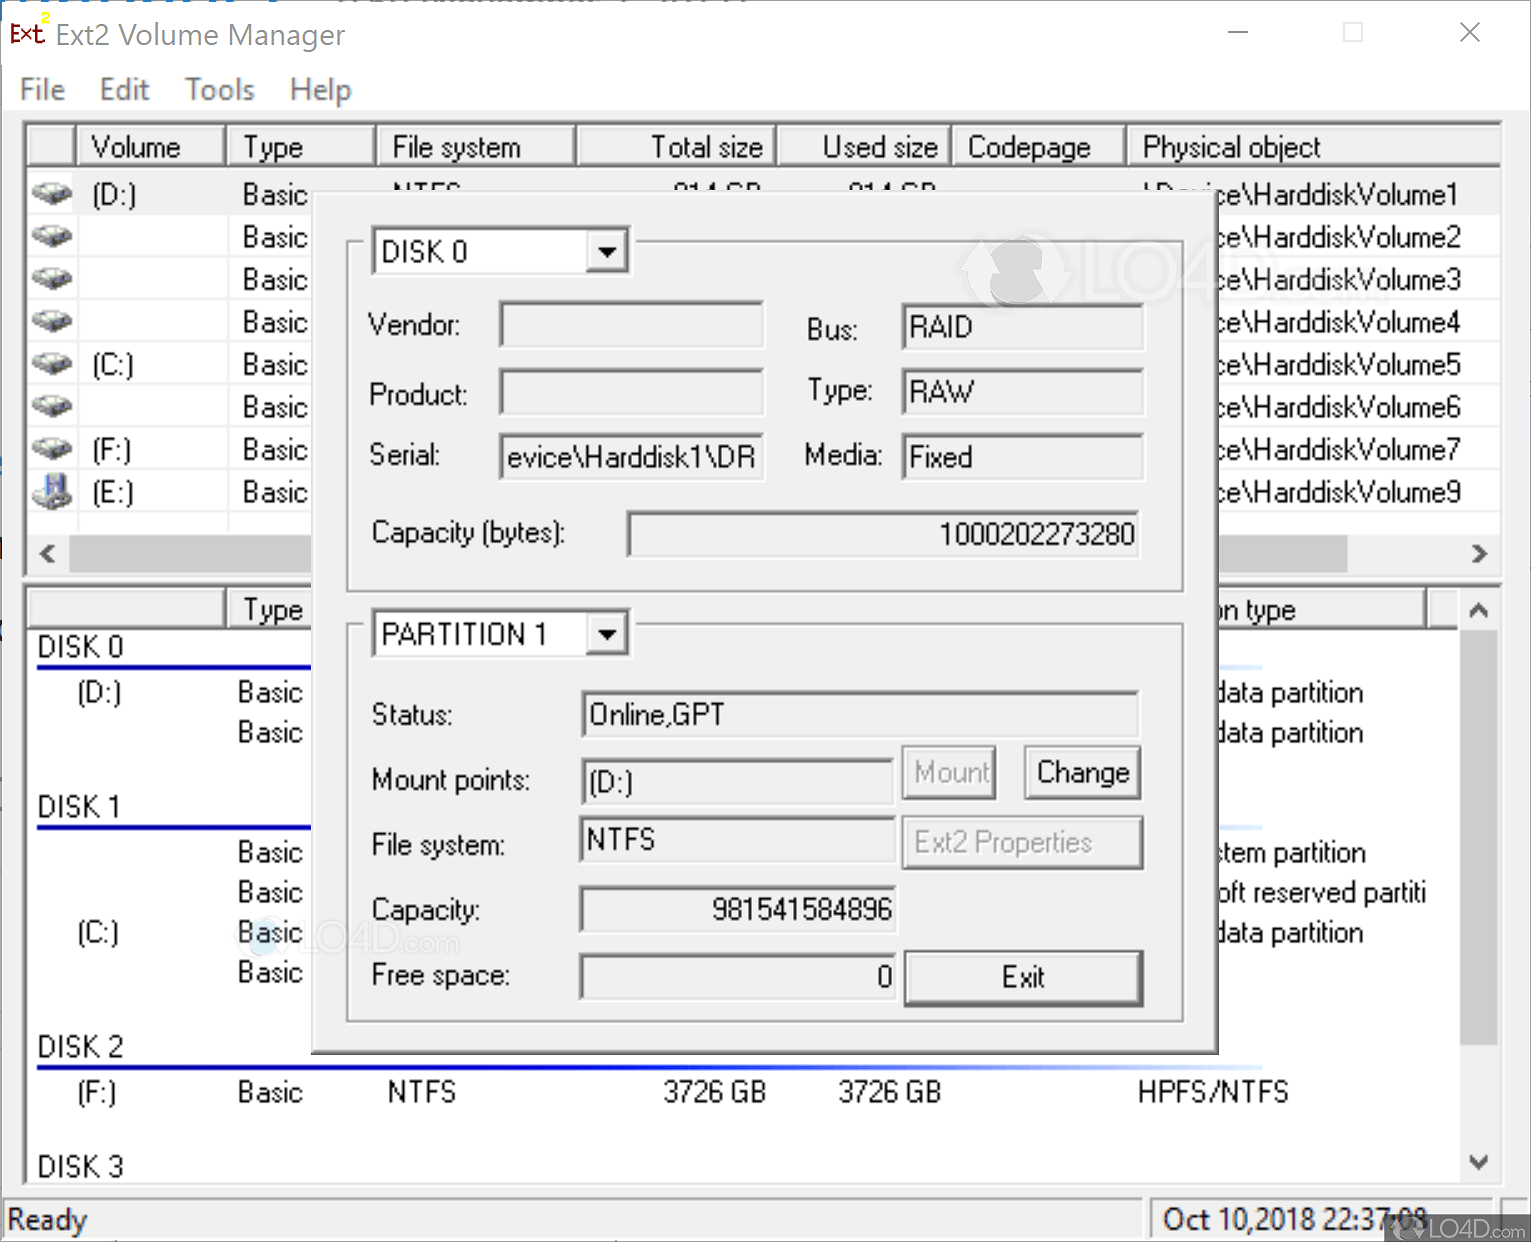Screen dimensions: 1531x1242
Task: Open the Tools menu
Action: click(220, 90)
